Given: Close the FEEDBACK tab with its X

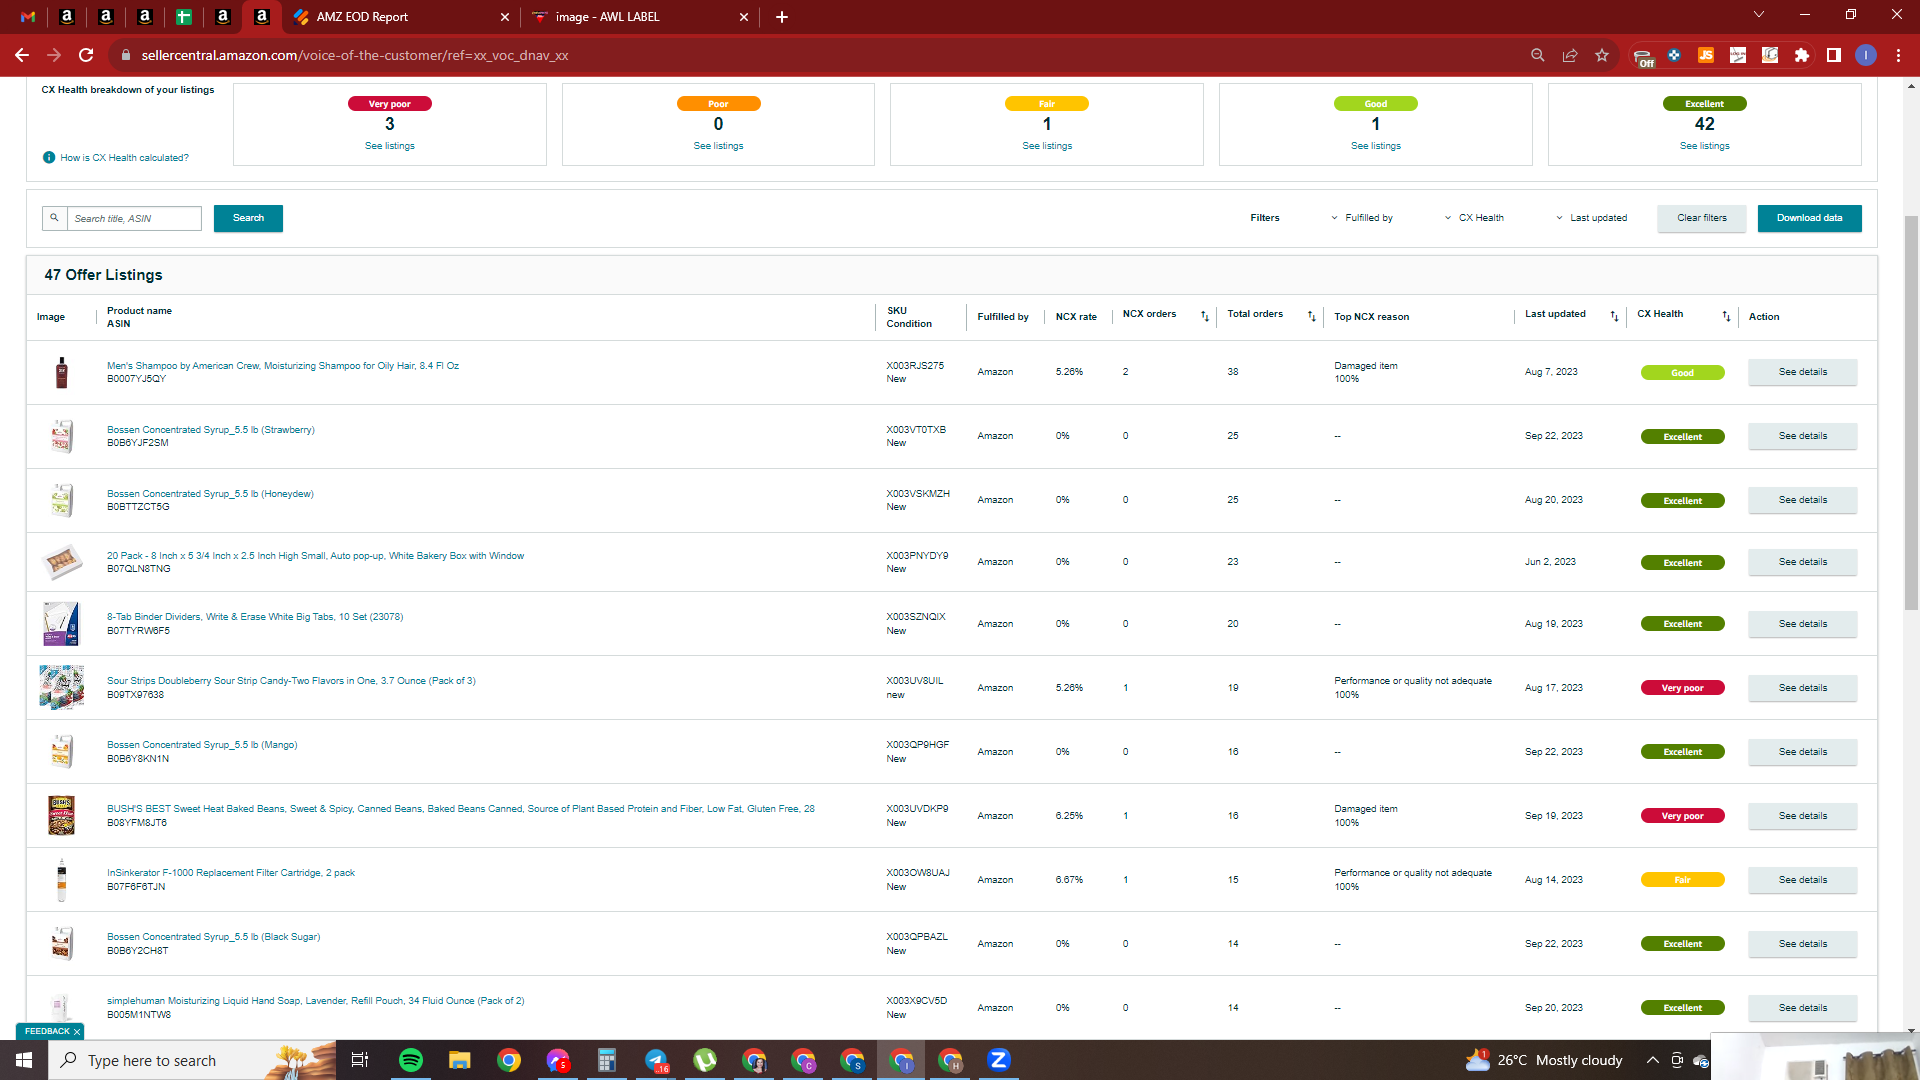Looking at the screenshot, I should (x=77, y=1032).
